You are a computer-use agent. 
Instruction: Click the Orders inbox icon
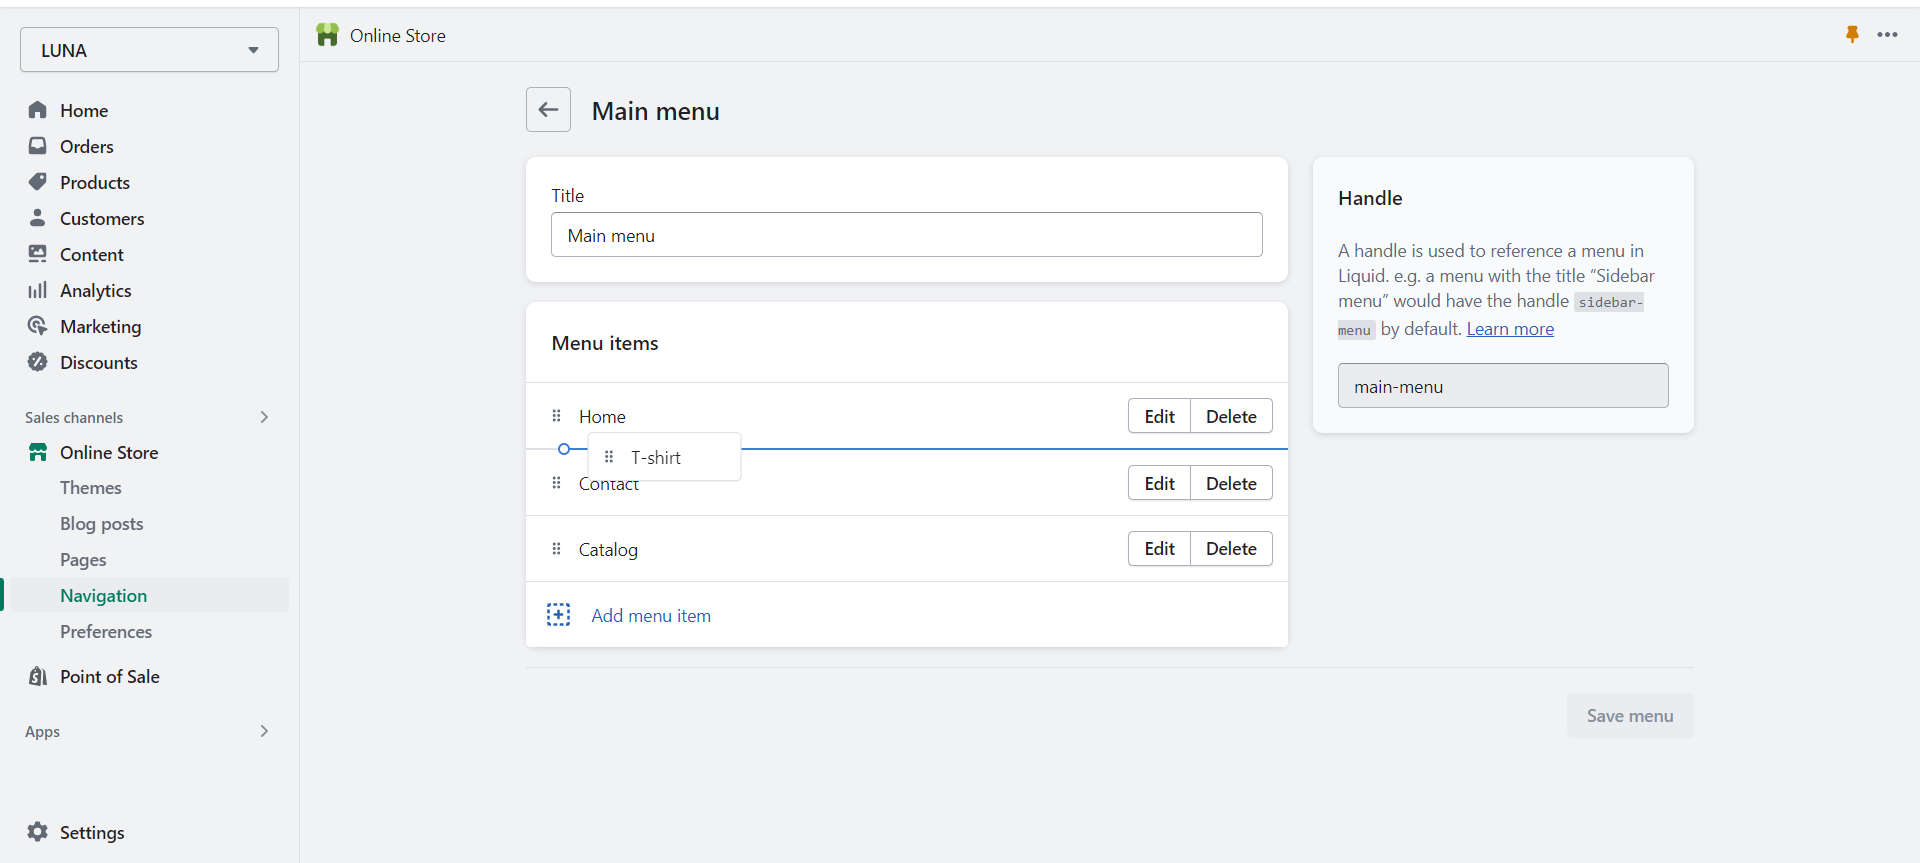[x=38, y=146]
